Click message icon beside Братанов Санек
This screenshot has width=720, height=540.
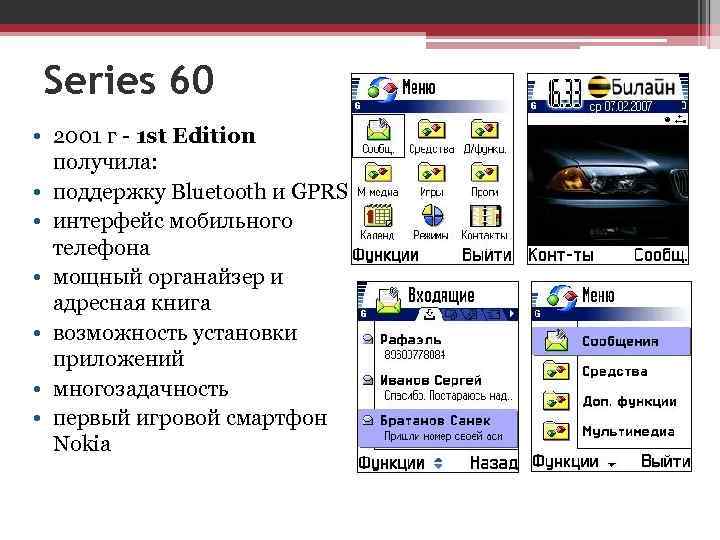pyautogui.click(x=367, y=420)
